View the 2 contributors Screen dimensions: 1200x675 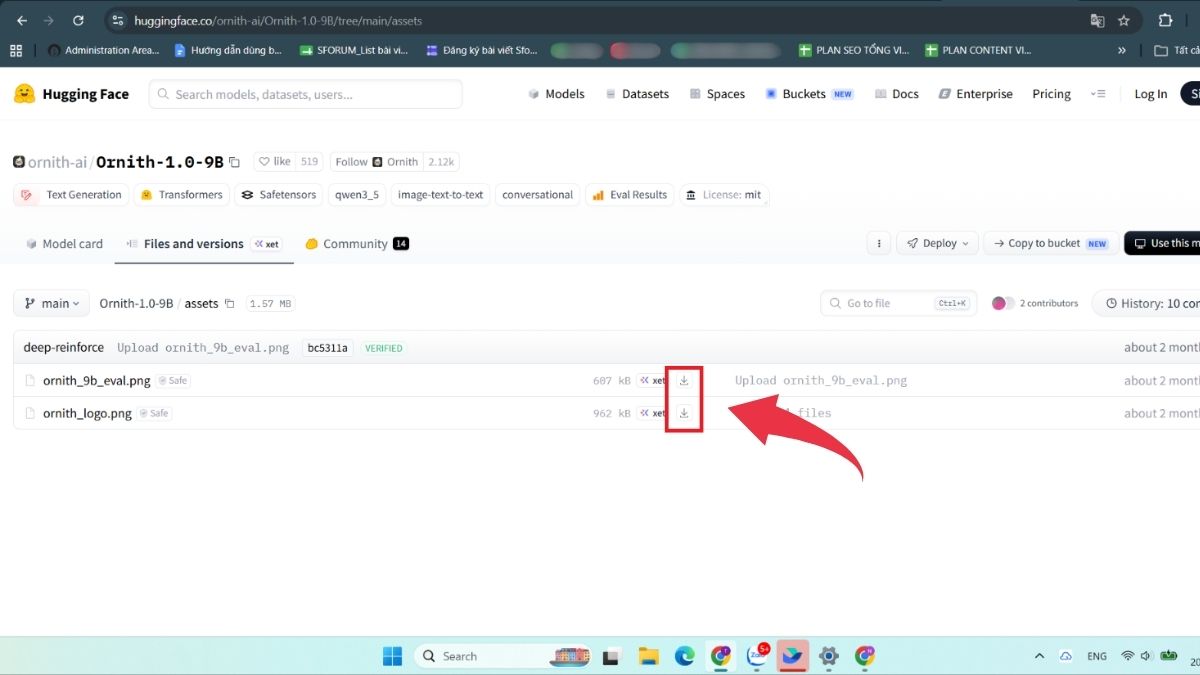1035,303
